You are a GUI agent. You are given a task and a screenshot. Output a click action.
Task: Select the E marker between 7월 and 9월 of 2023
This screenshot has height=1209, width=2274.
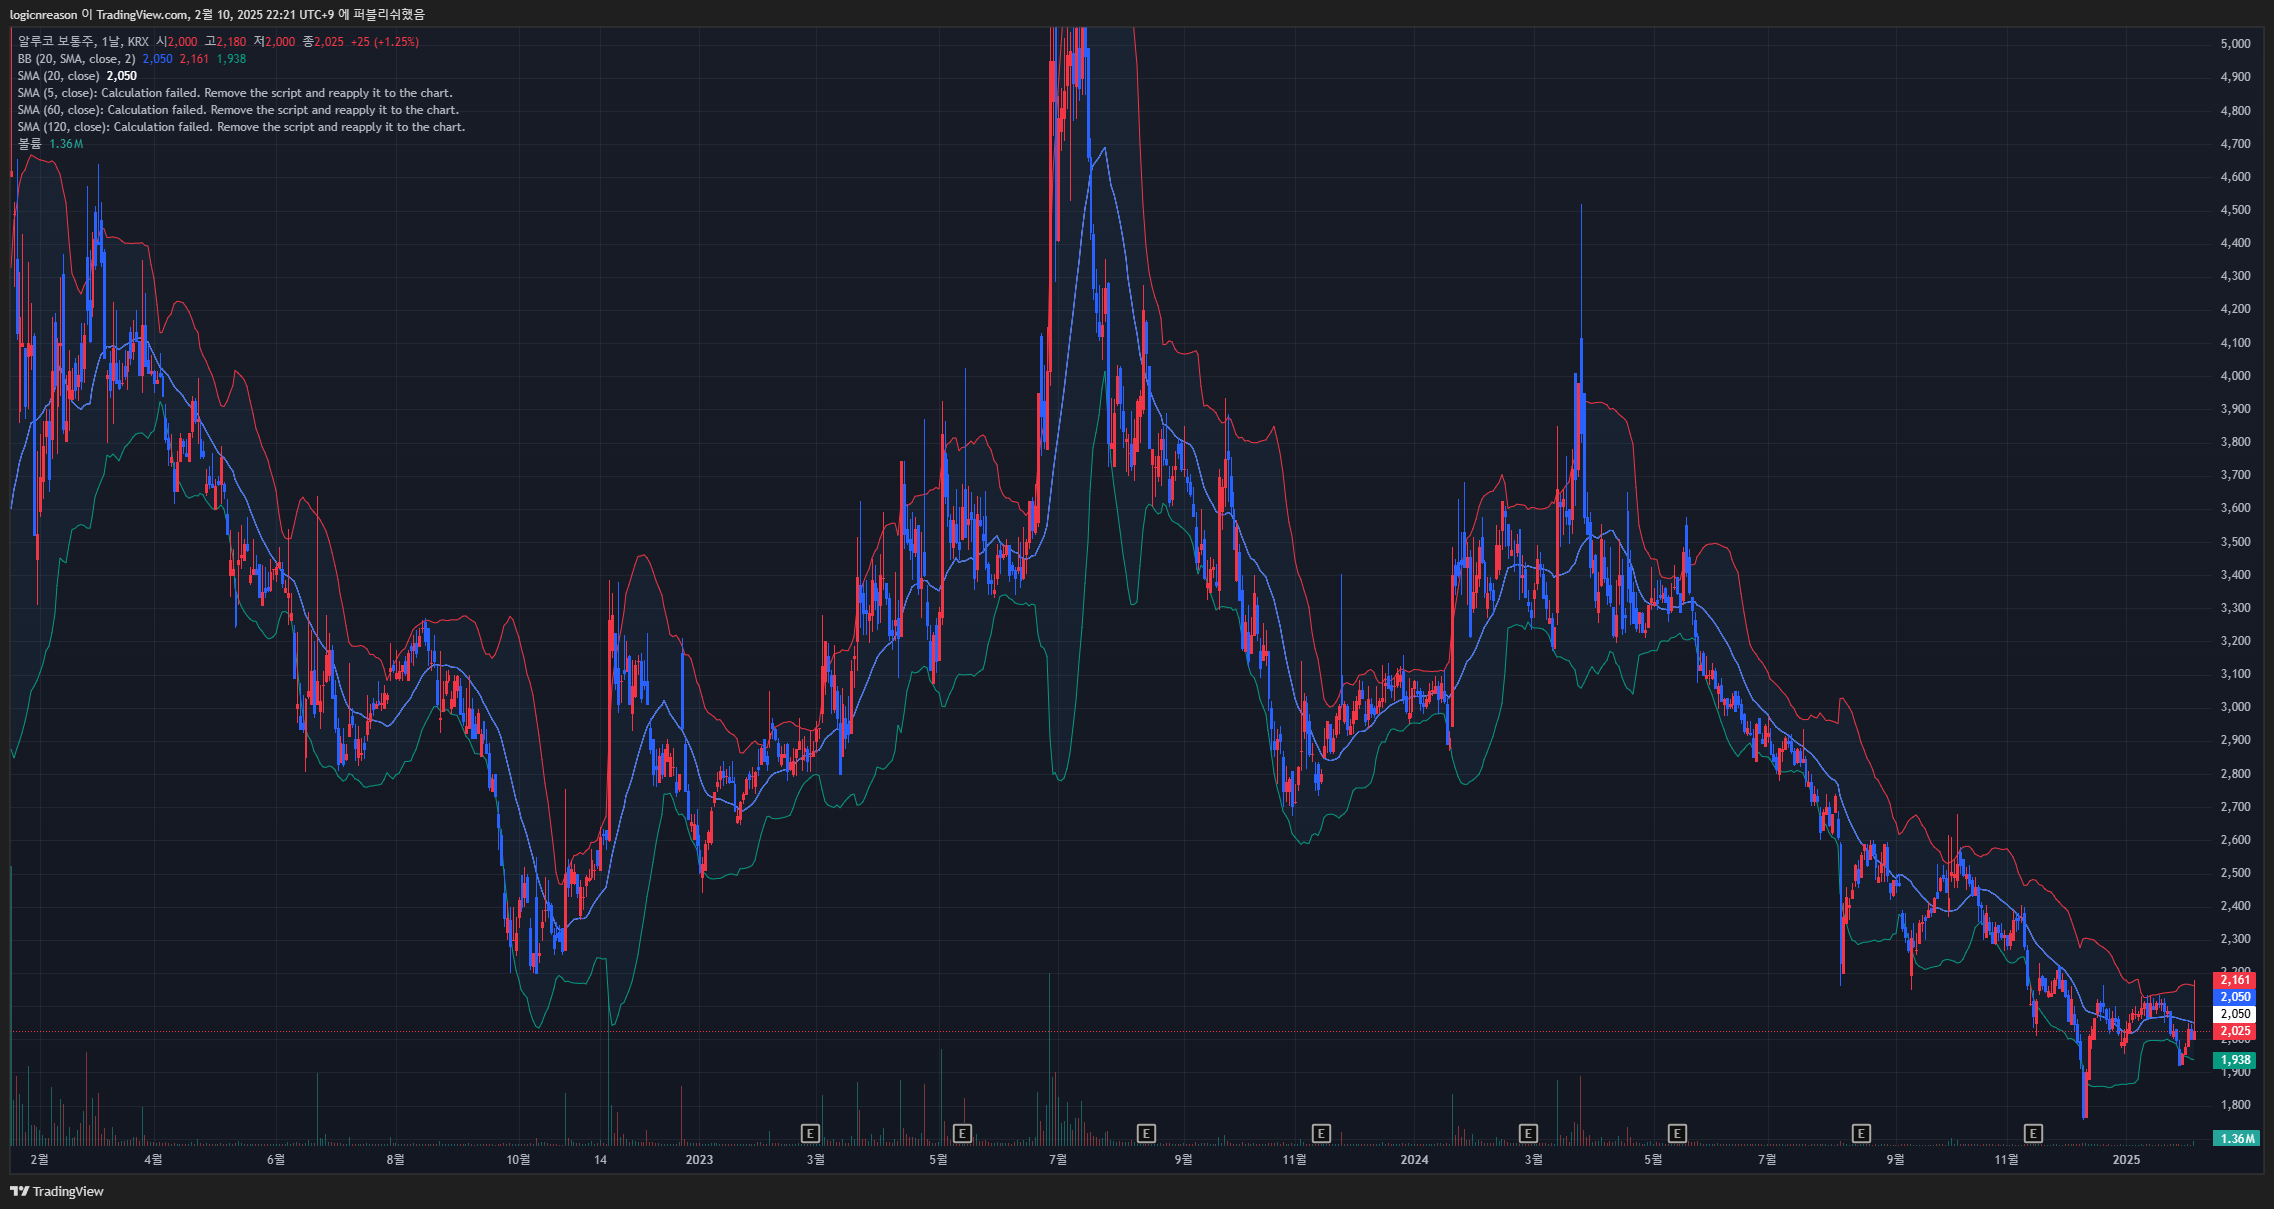tap(1146, 1133)
